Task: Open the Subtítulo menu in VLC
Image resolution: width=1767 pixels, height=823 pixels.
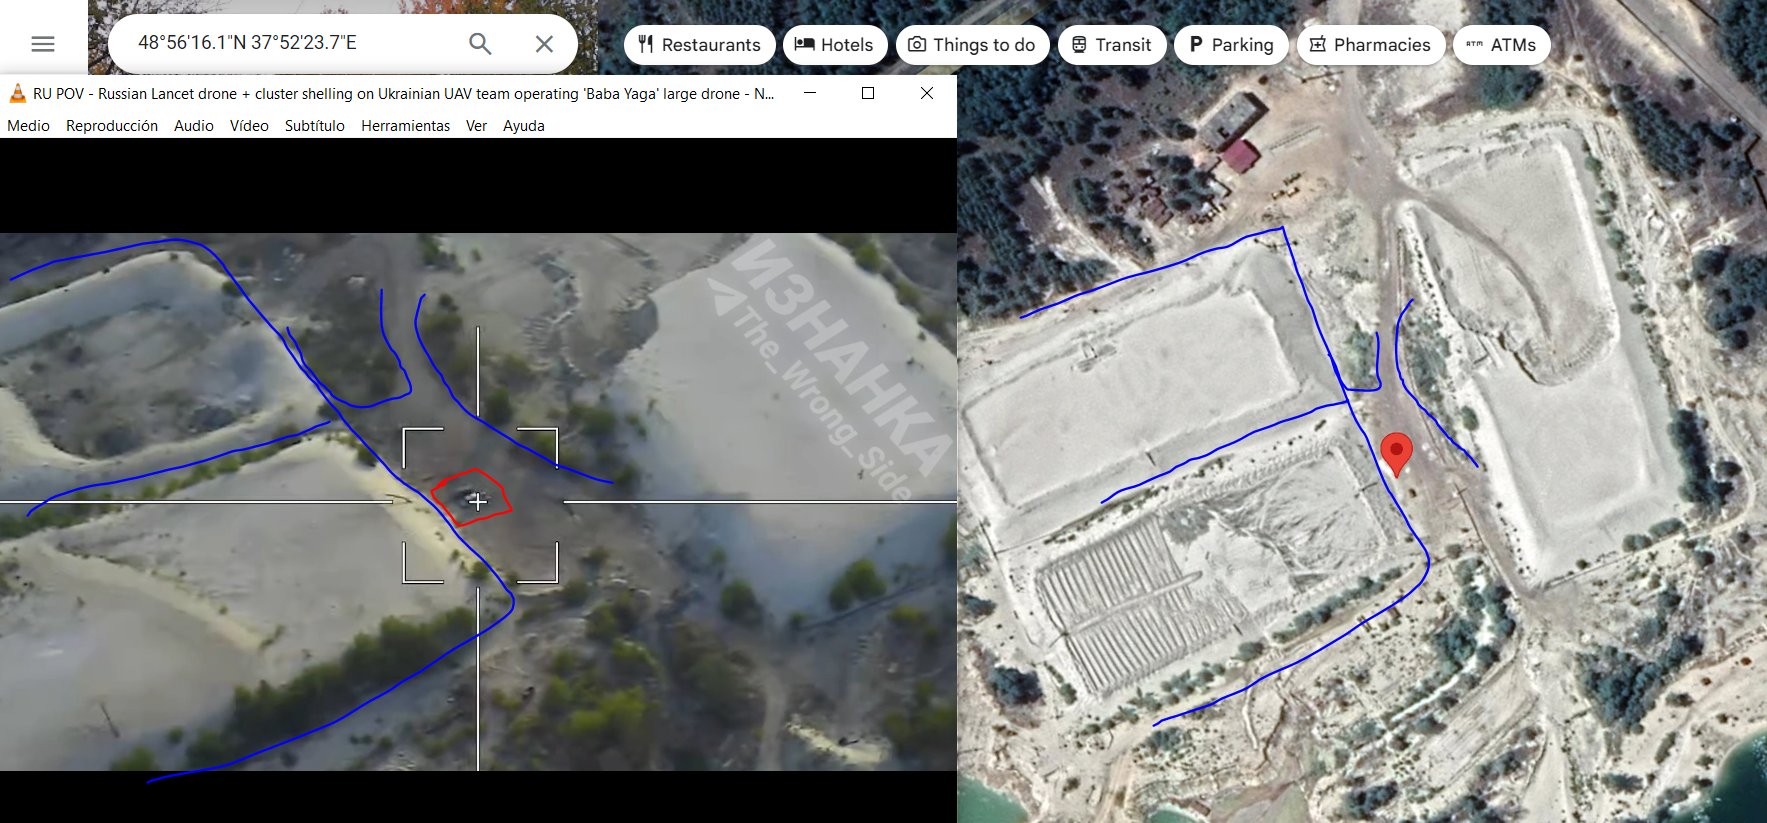Action: [314, 126]
